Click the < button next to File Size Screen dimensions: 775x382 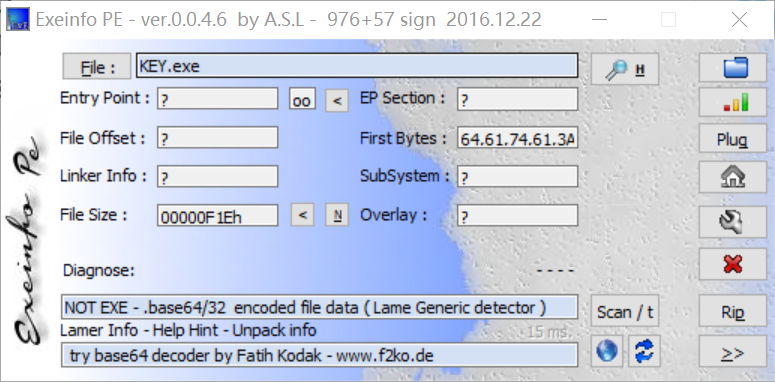point(302,215)
